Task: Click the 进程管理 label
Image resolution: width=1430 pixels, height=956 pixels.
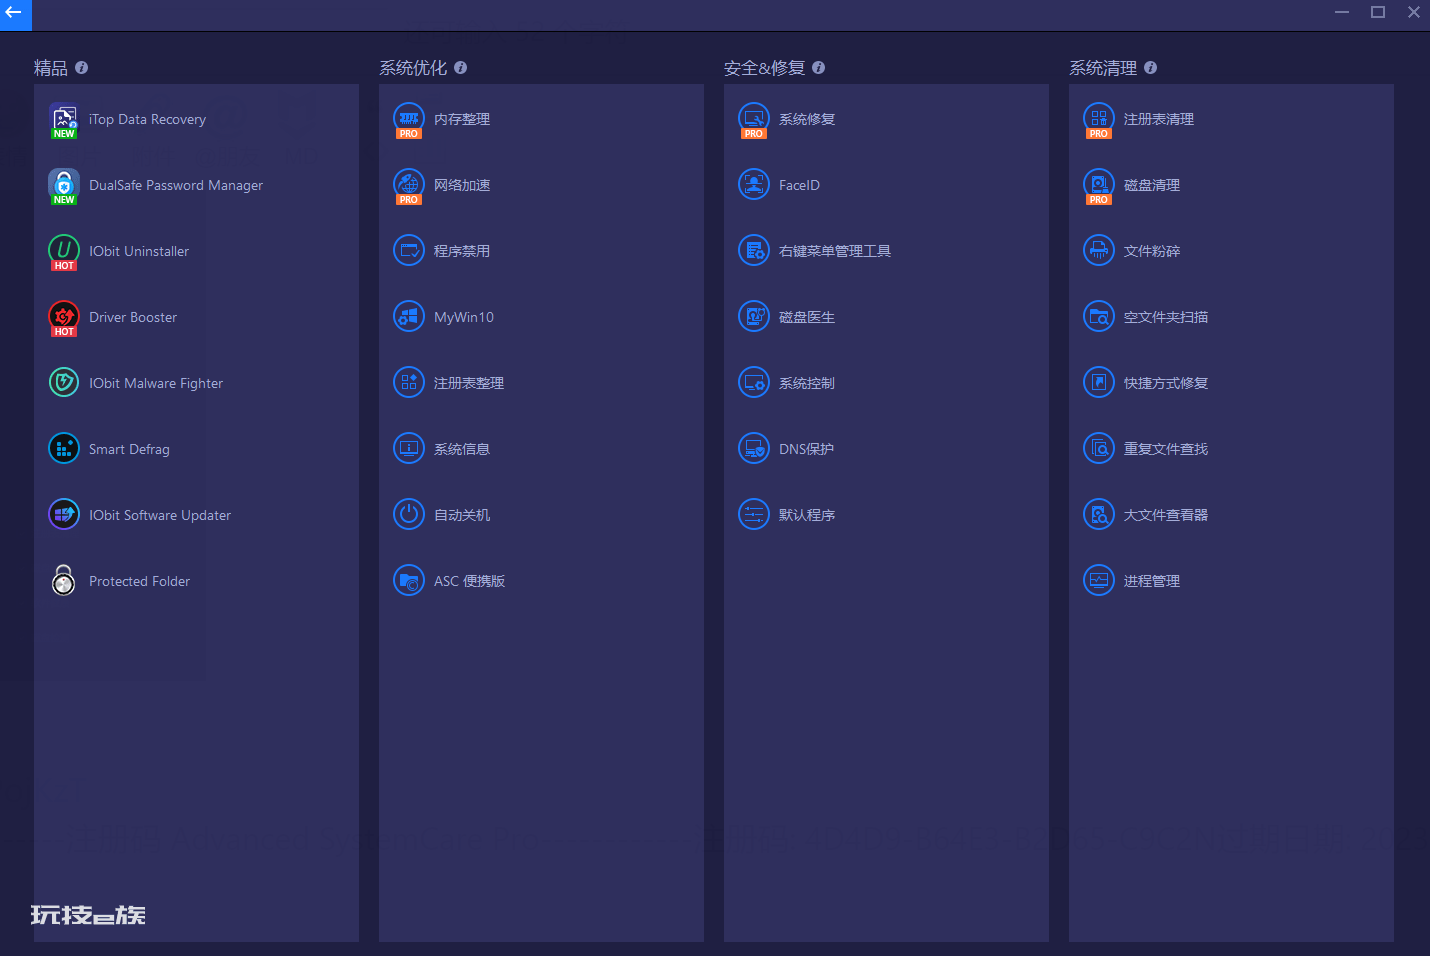Action: 1152,581
